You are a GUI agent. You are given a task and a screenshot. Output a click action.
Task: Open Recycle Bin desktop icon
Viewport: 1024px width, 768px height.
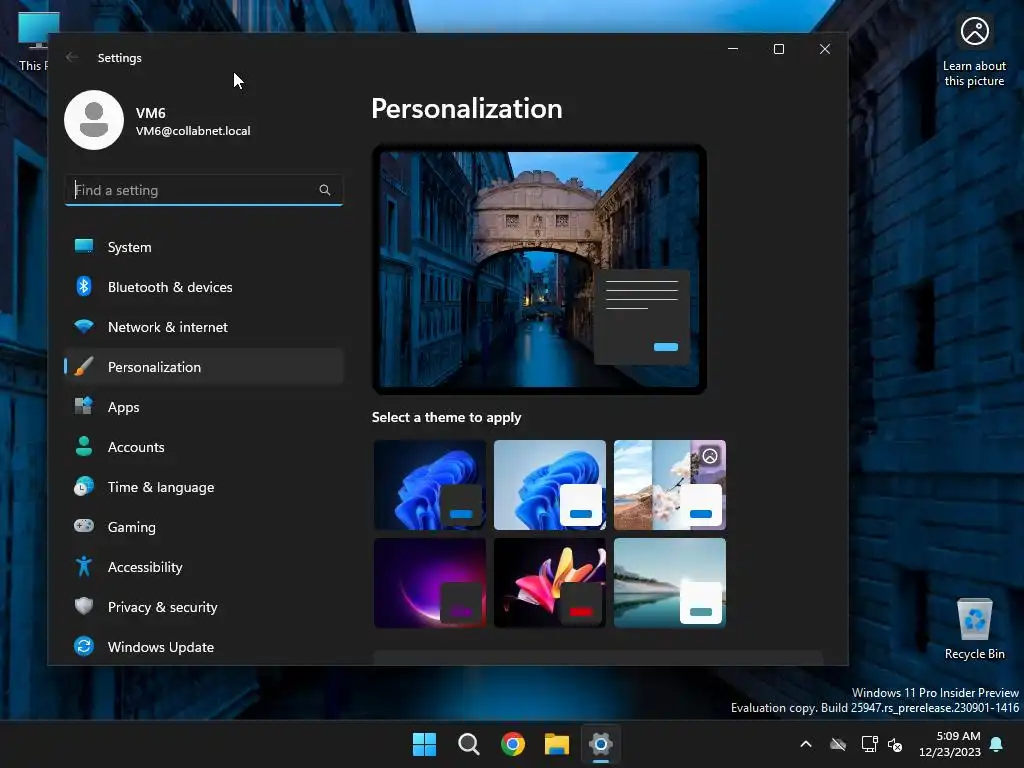coord(974,629)
